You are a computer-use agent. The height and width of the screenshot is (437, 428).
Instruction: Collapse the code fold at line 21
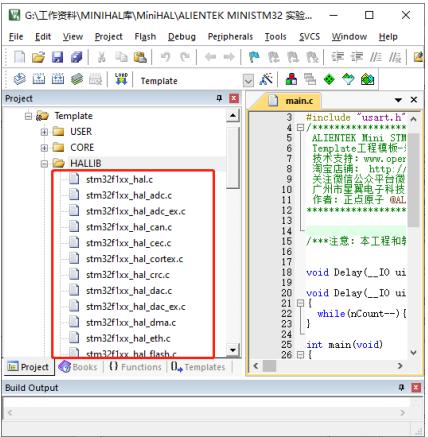300,303
